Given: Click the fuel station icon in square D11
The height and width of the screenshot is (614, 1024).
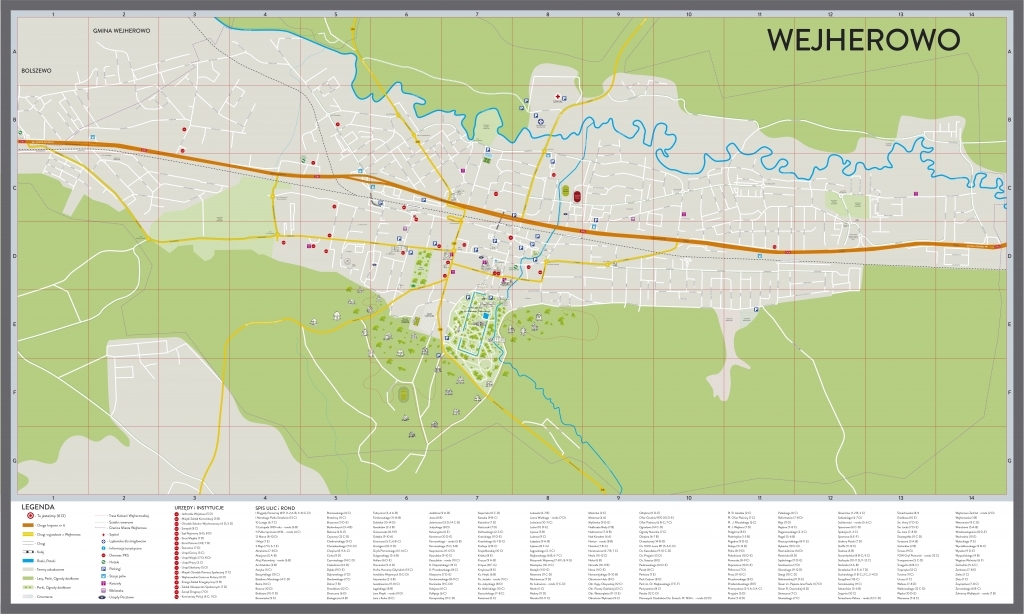Looking at the screenshot, I should click(760, 256).
